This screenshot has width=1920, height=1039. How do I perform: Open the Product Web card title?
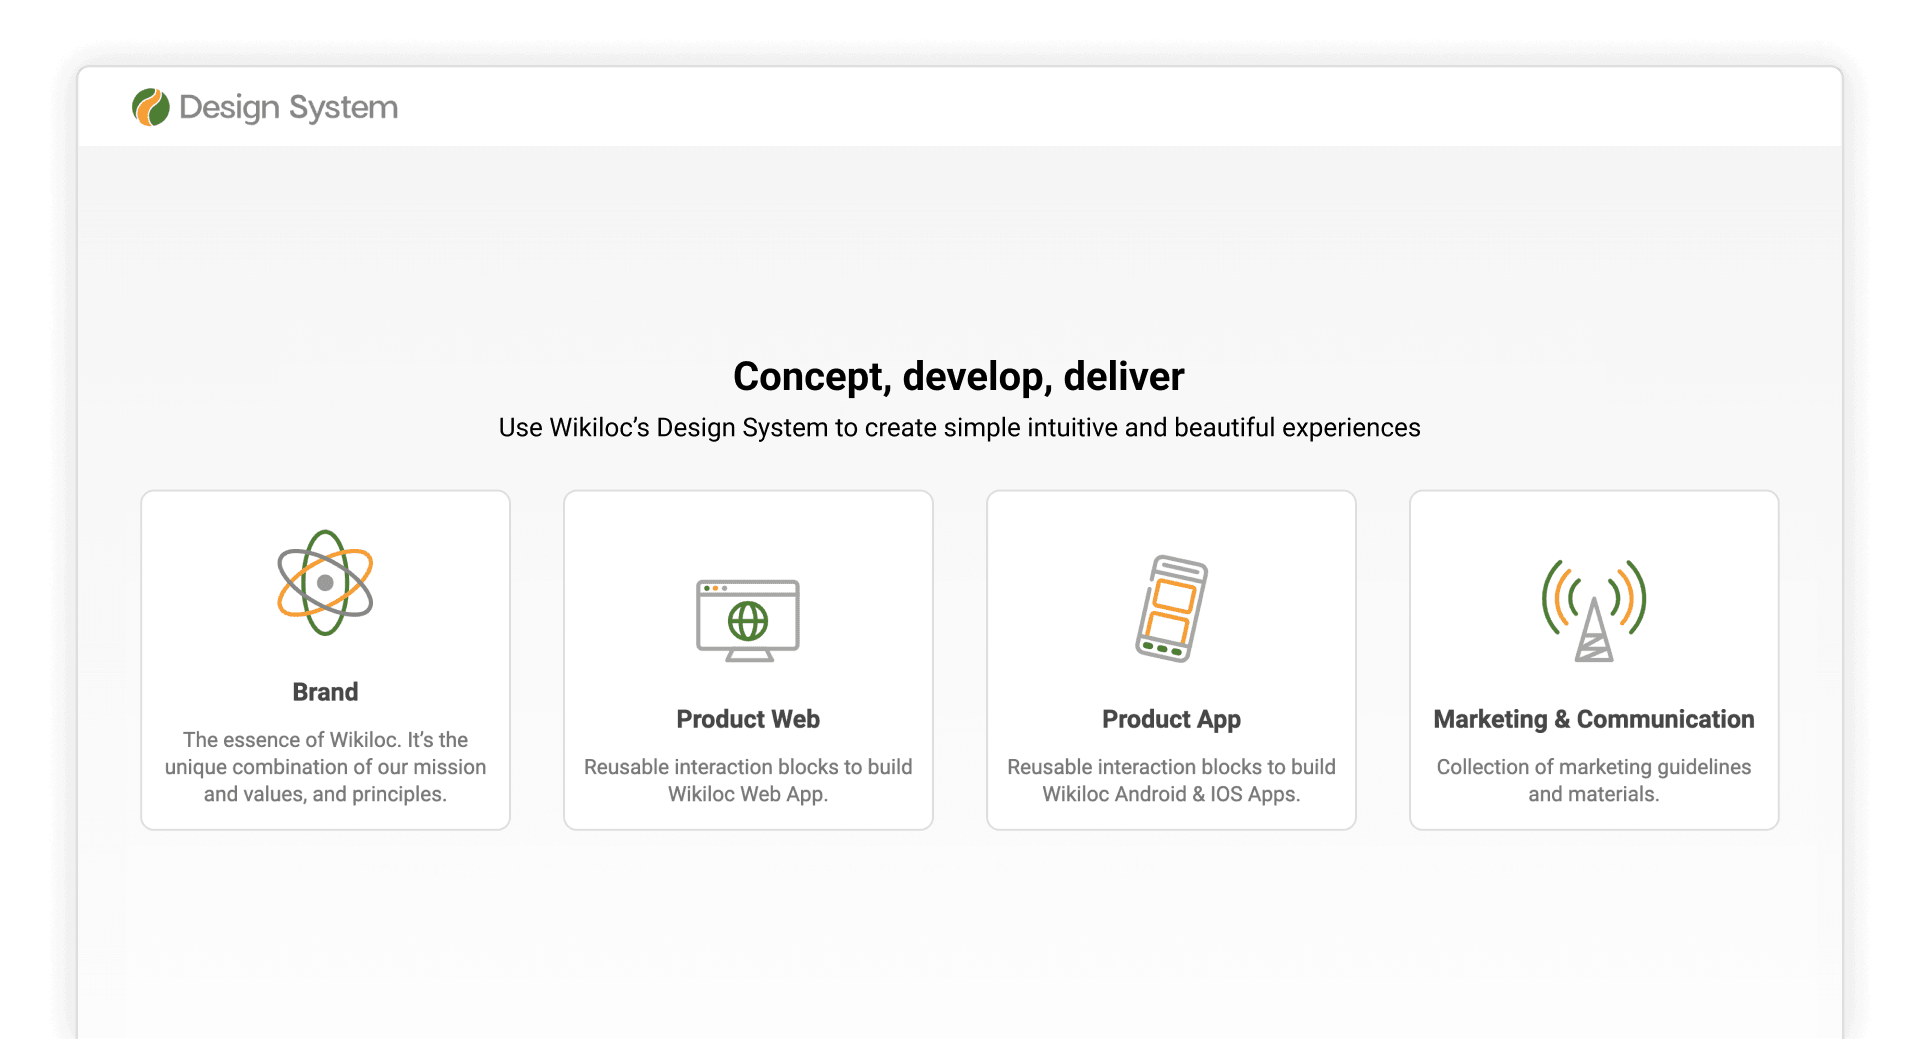coord(748,719)
